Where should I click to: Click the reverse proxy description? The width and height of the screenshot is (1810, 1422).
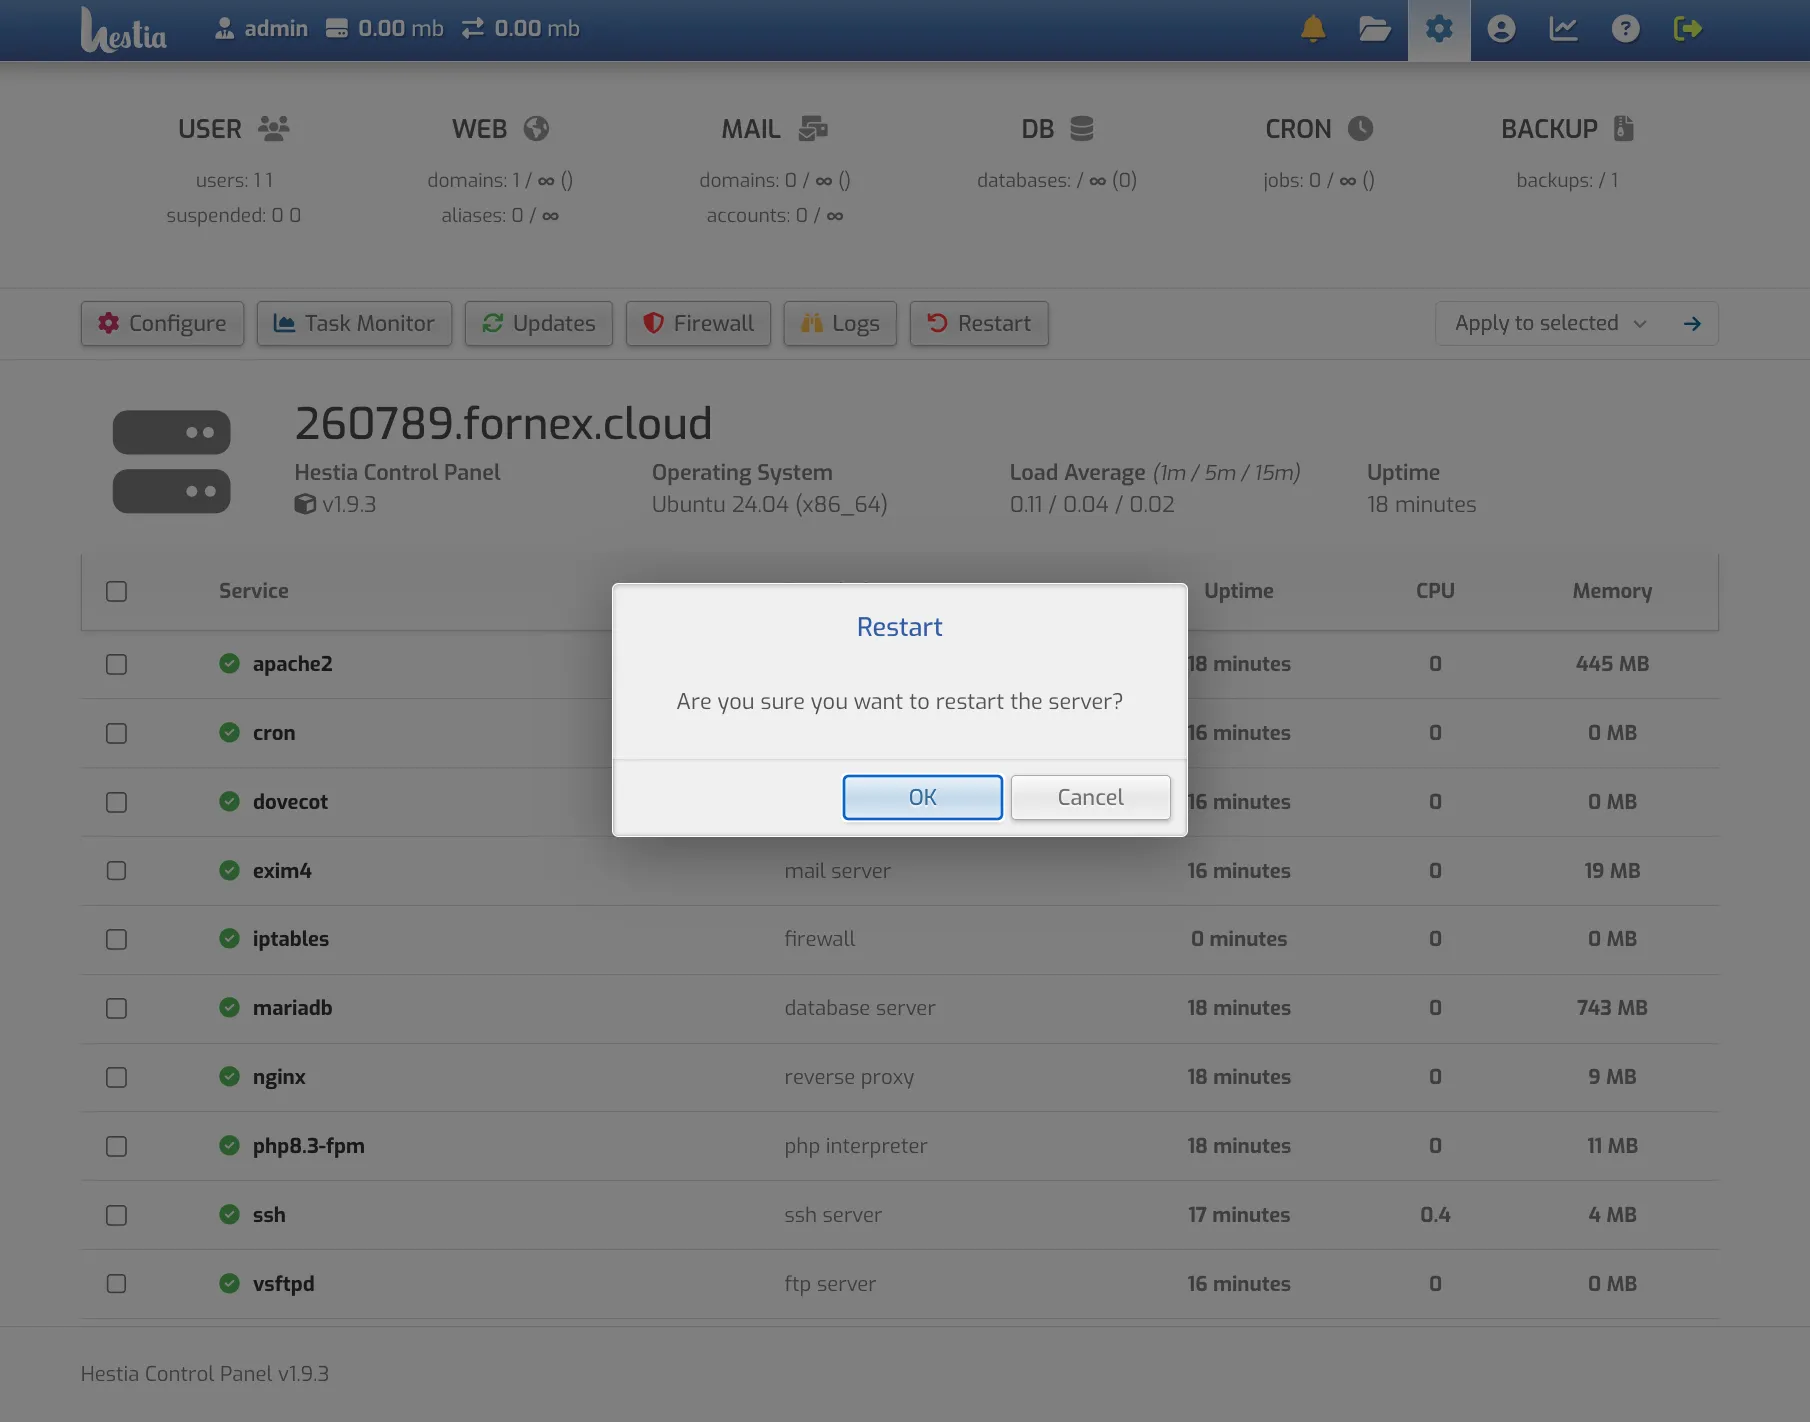tap(849, 1077)
